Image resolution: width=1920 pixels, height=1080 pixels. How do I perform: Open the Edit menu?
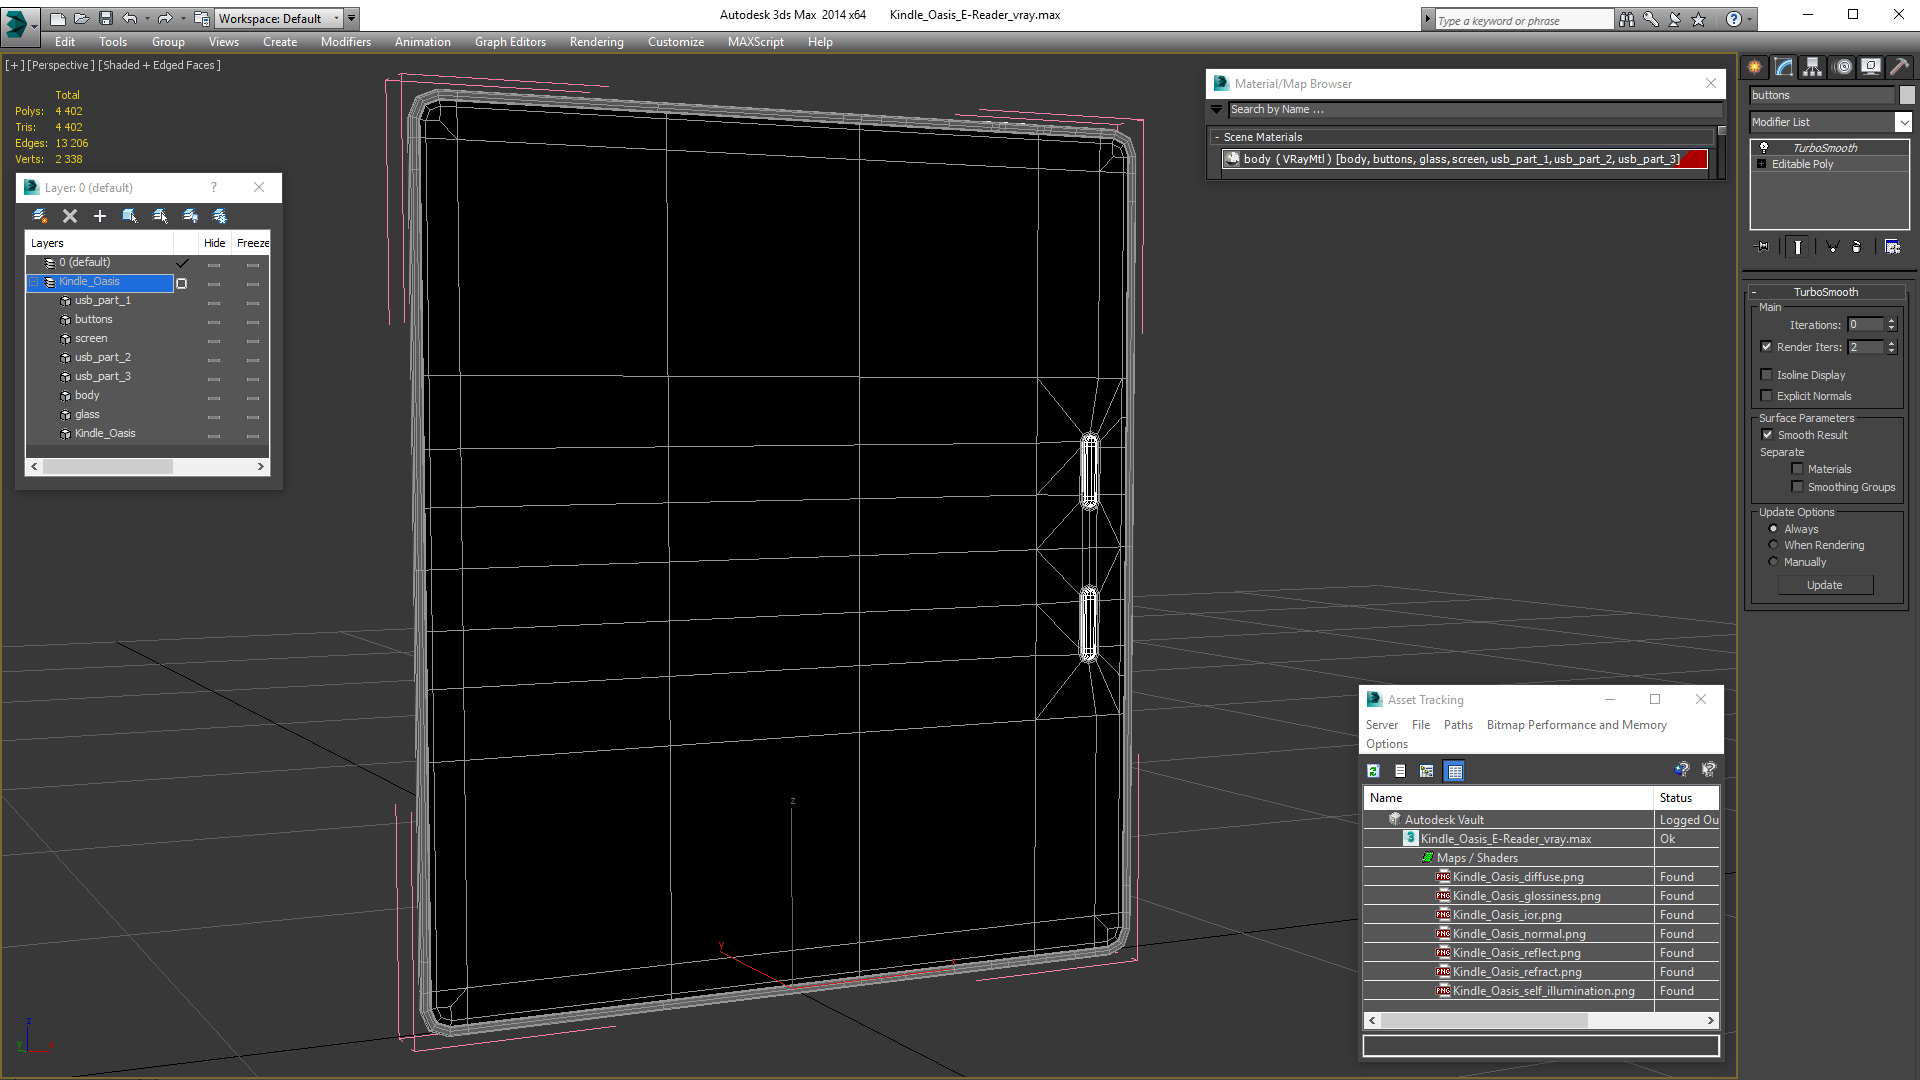pyautogui.click(x=65, y=42)
